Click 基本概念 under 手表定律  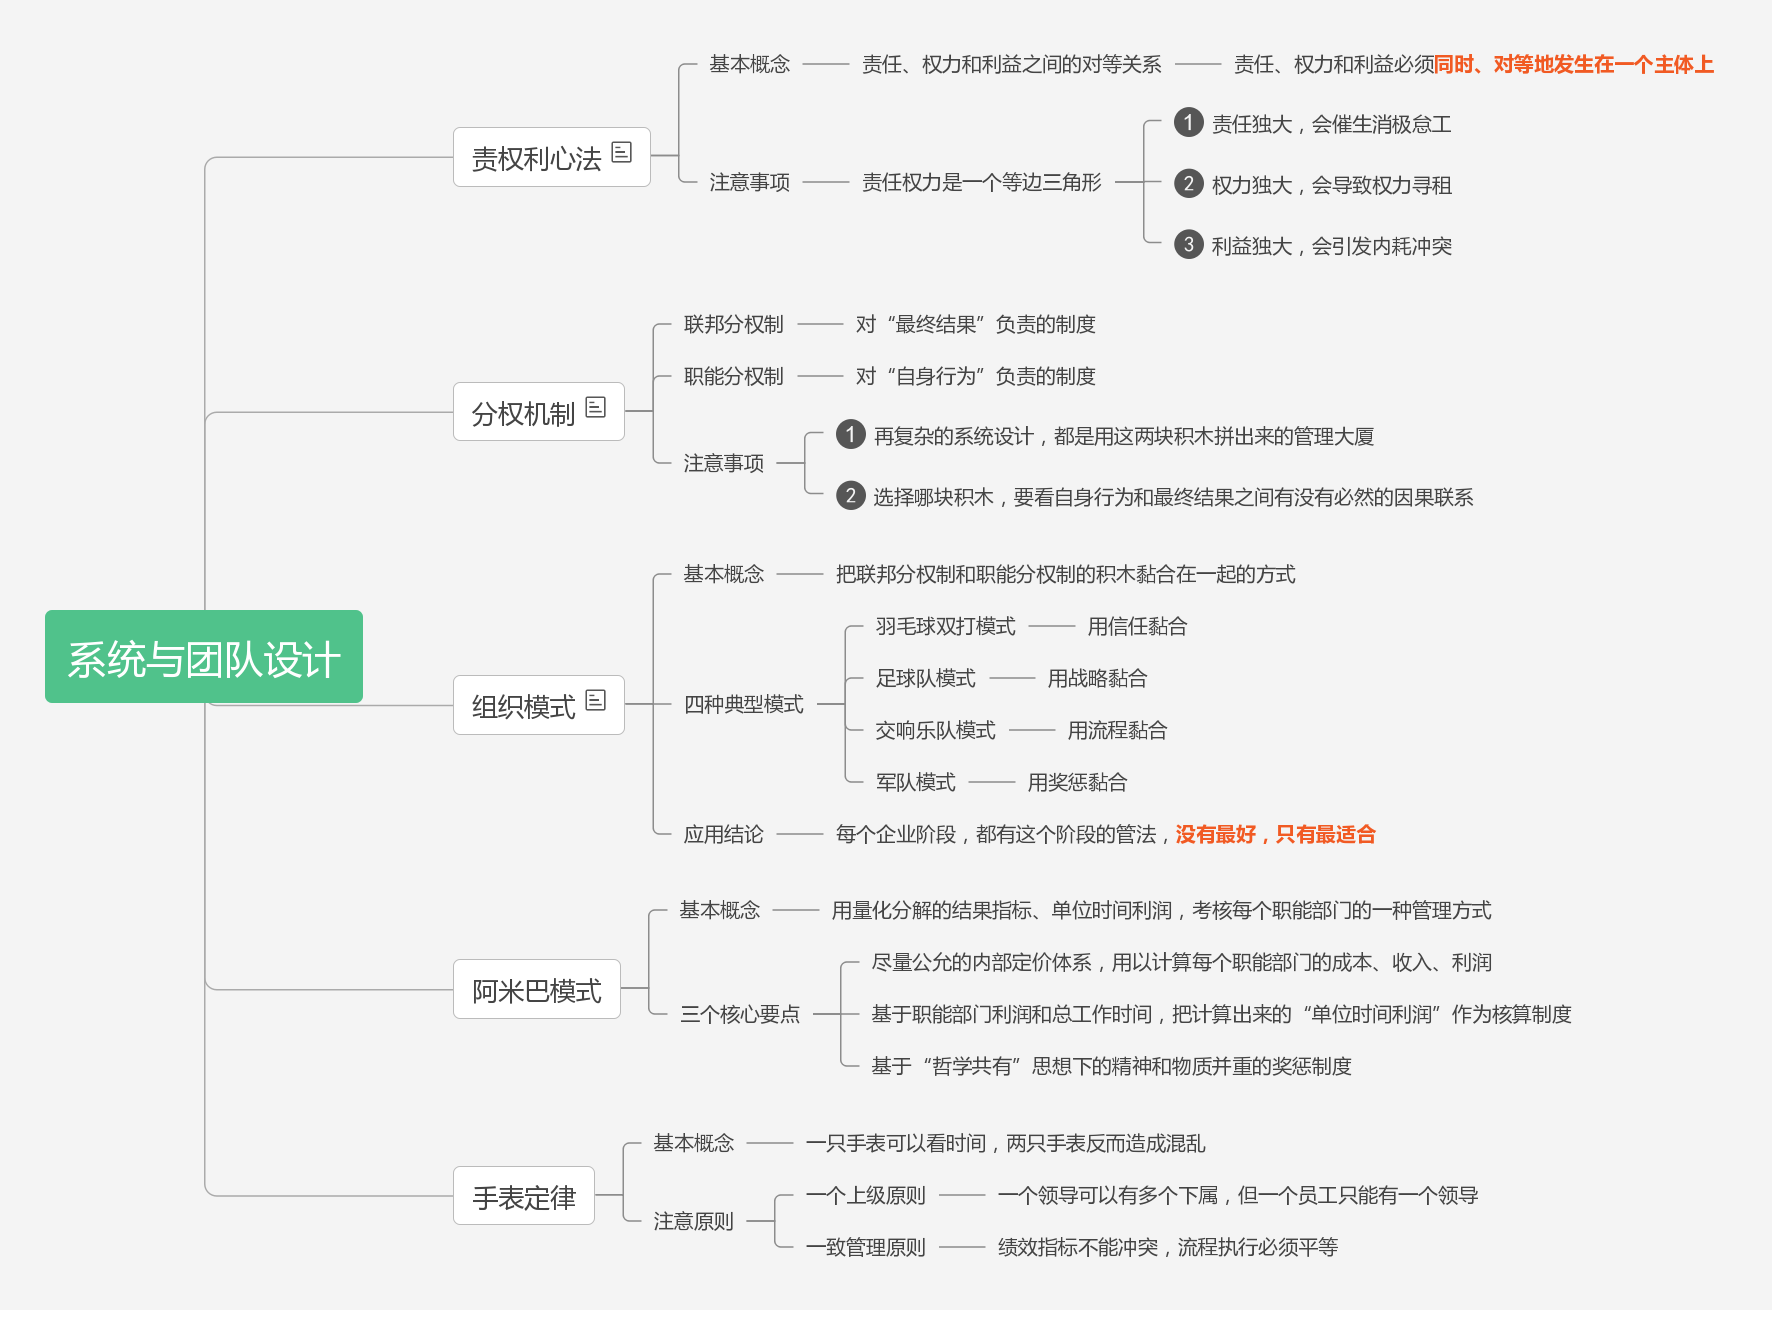point(694,1143)
